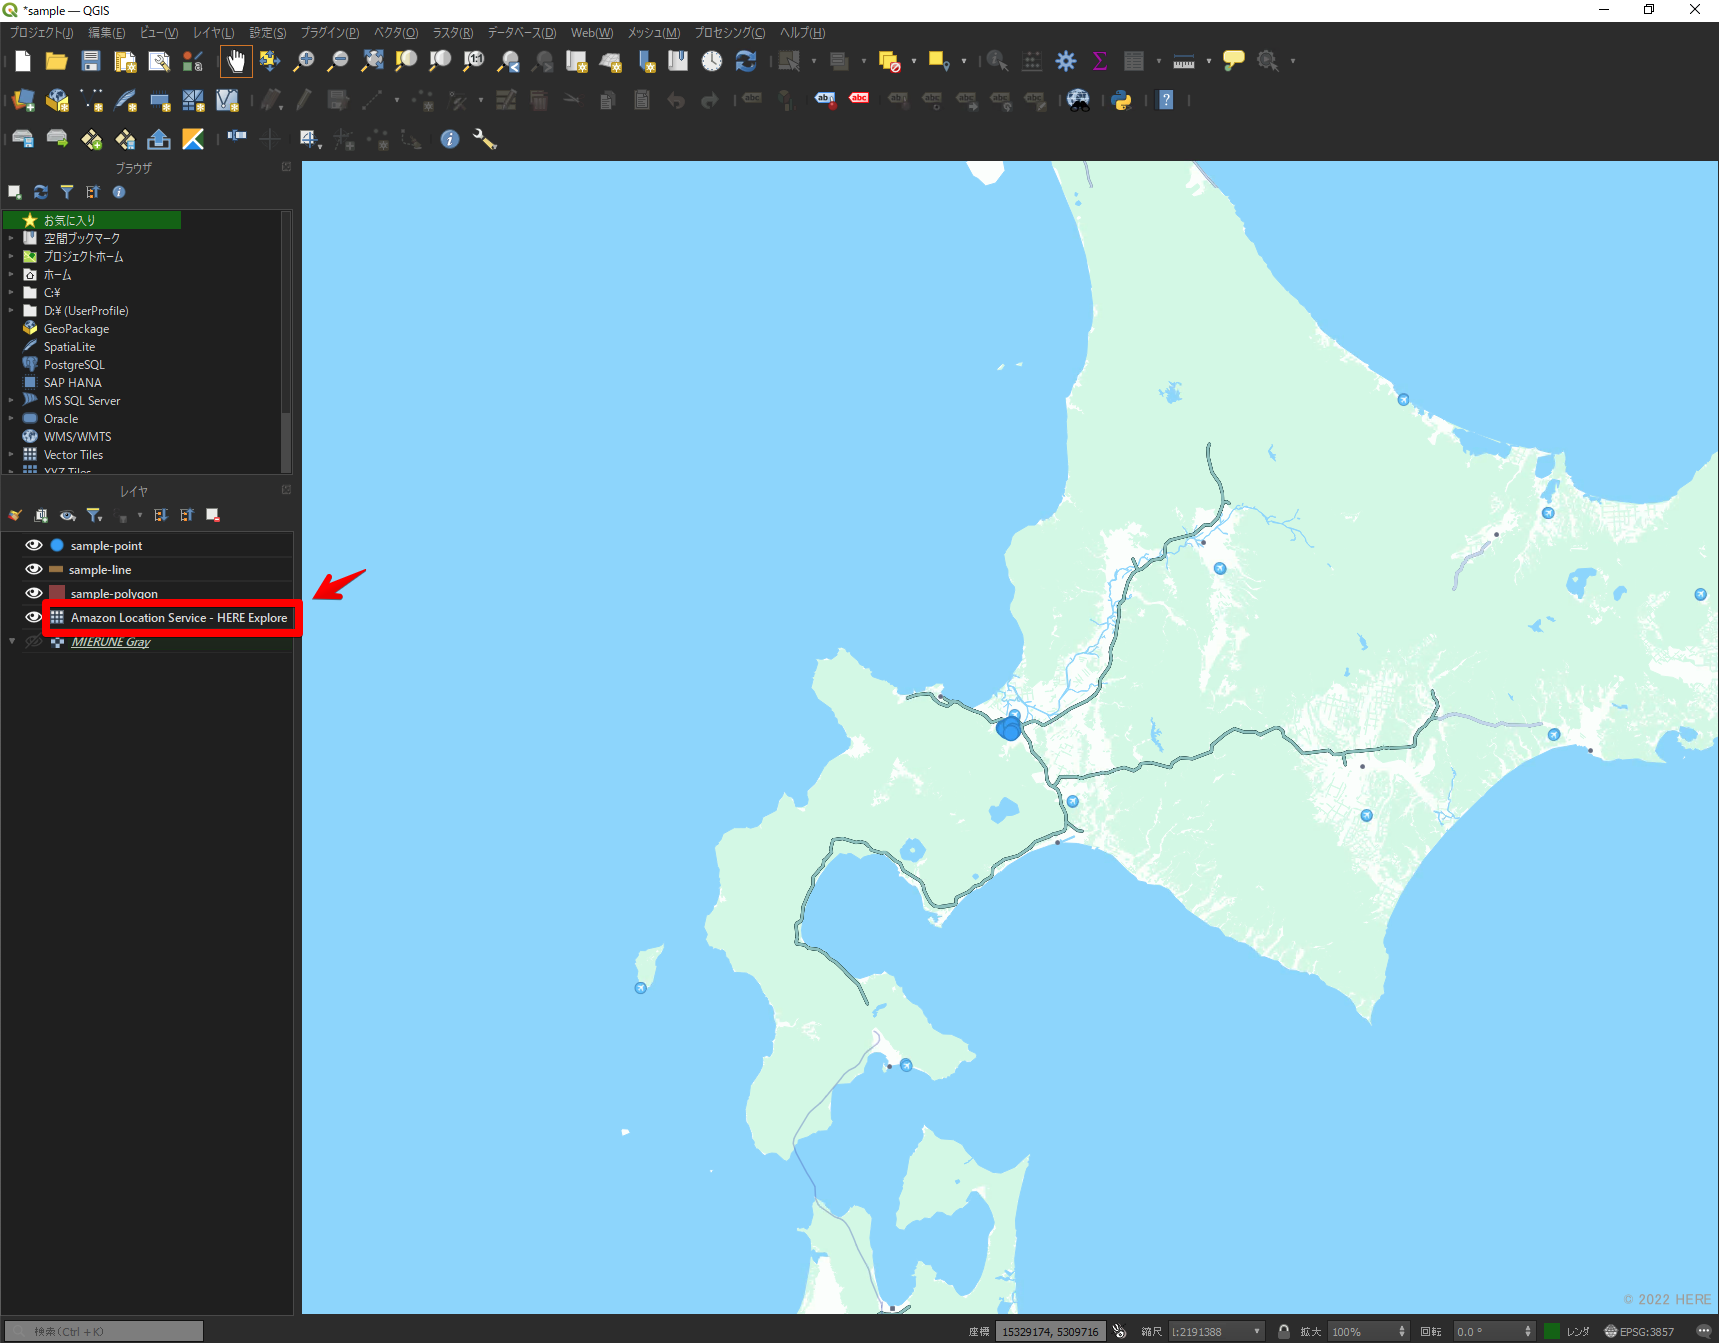Save the project with floppy icon
Screen dimensions: 1719x1343
91,61
